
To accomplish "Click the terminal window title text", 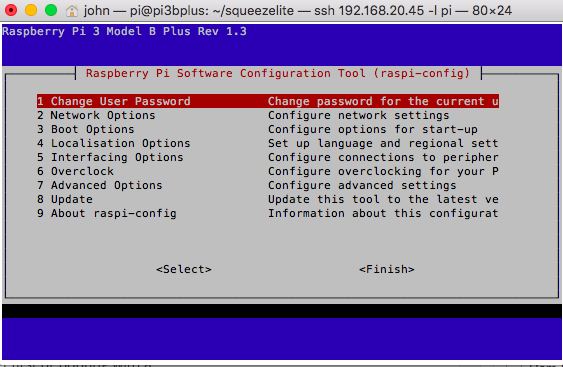I will [298, 11].
